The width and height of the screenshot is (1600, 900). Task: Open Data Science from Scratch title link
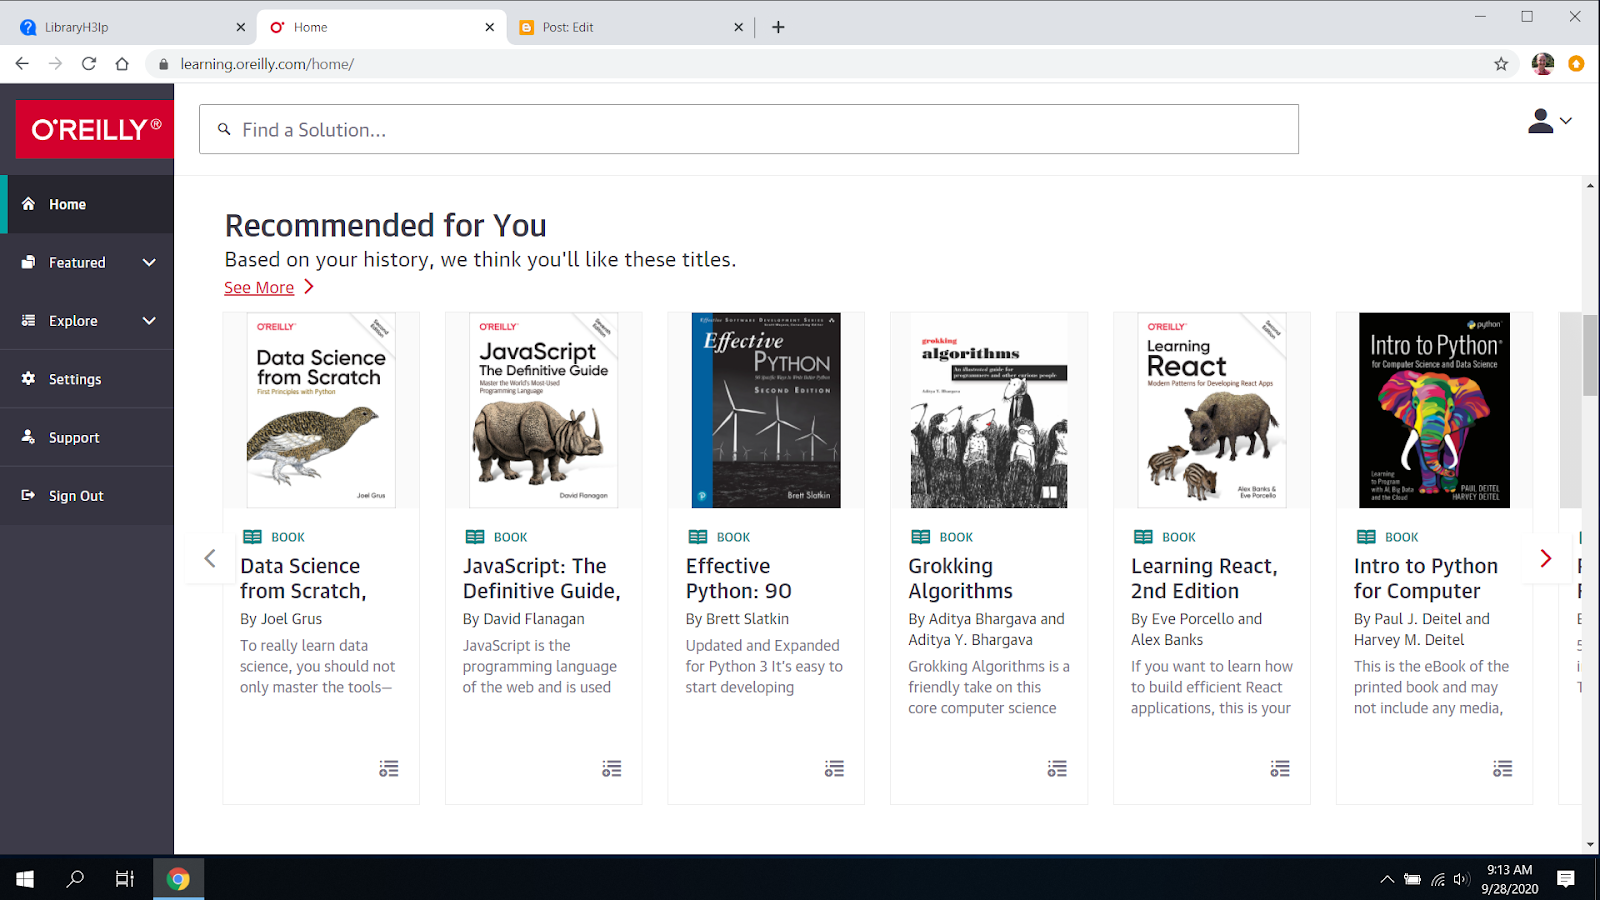(303, 578)
